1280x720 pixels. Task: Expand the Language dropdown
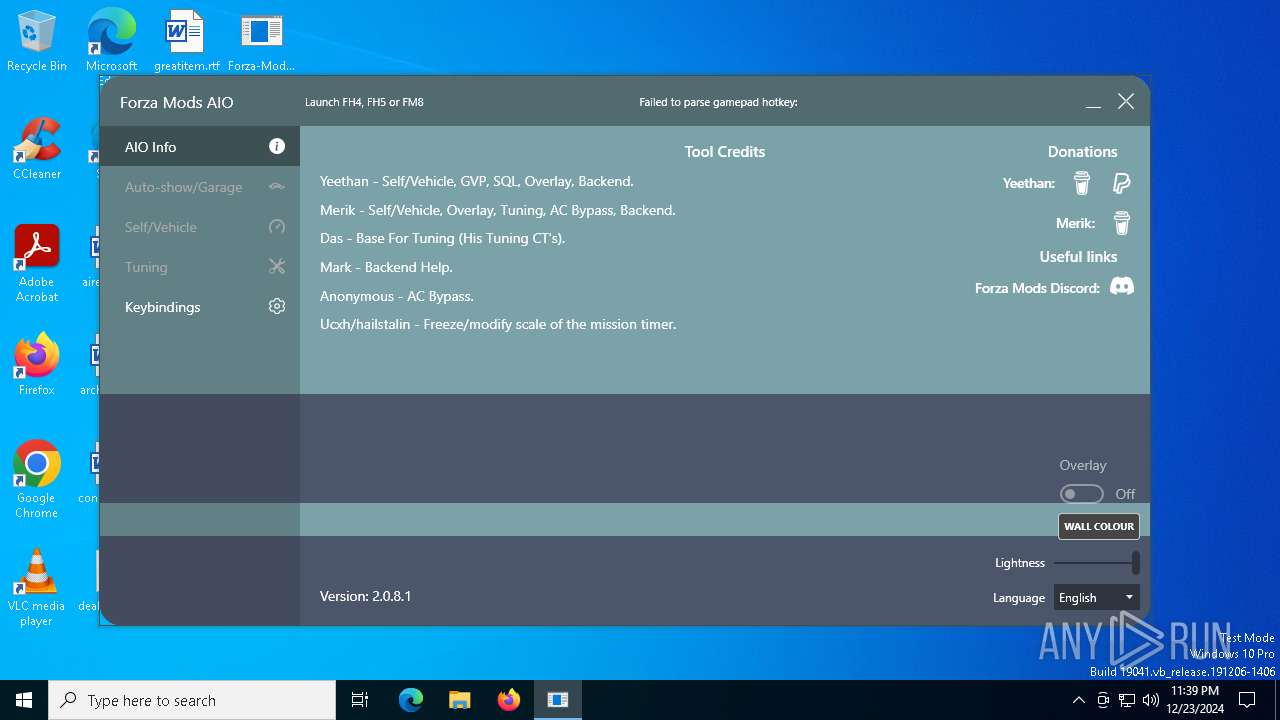pyautogui.click(x=1096, y=597)
